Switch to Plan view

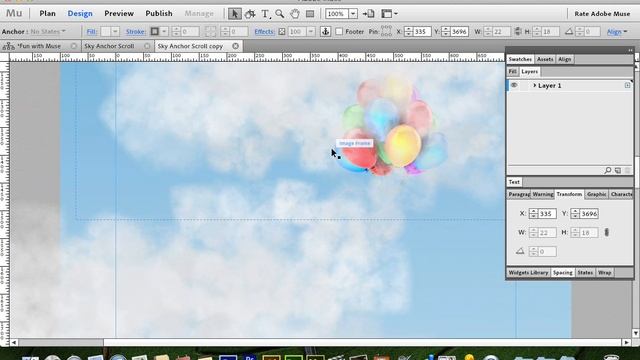pyautogui.click(x=47, y=13)
